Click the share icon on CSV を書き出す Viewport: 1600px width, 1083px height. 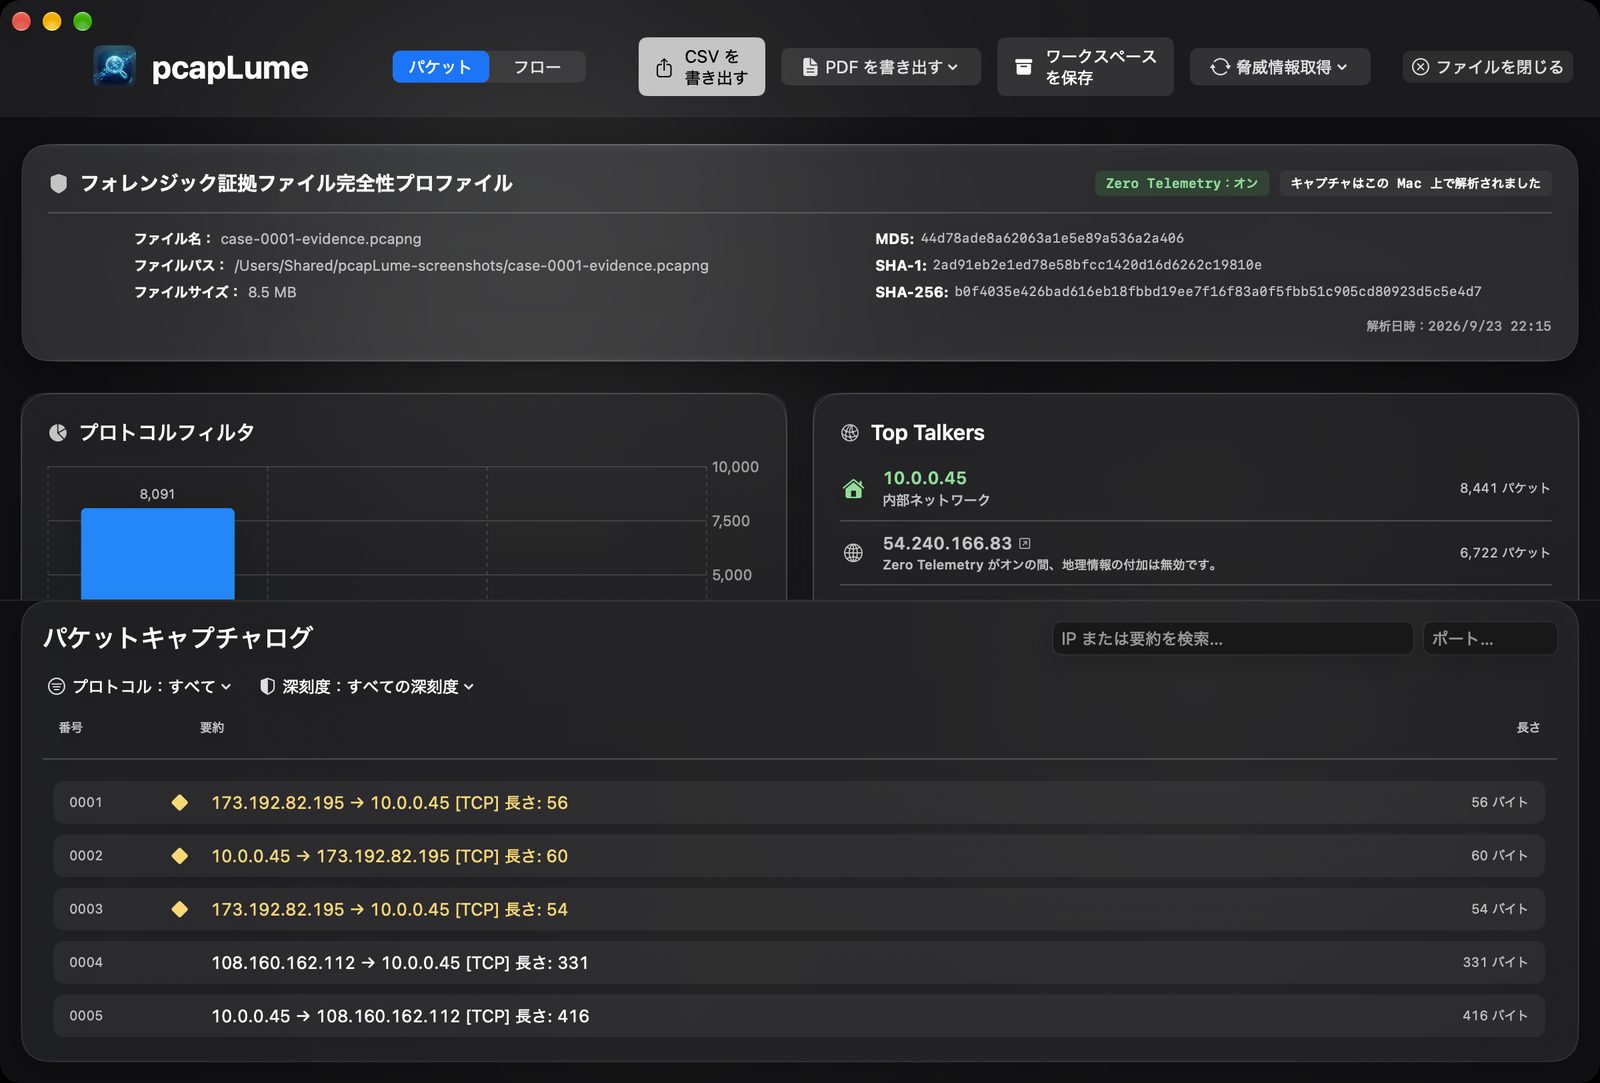tap(664, 67)
